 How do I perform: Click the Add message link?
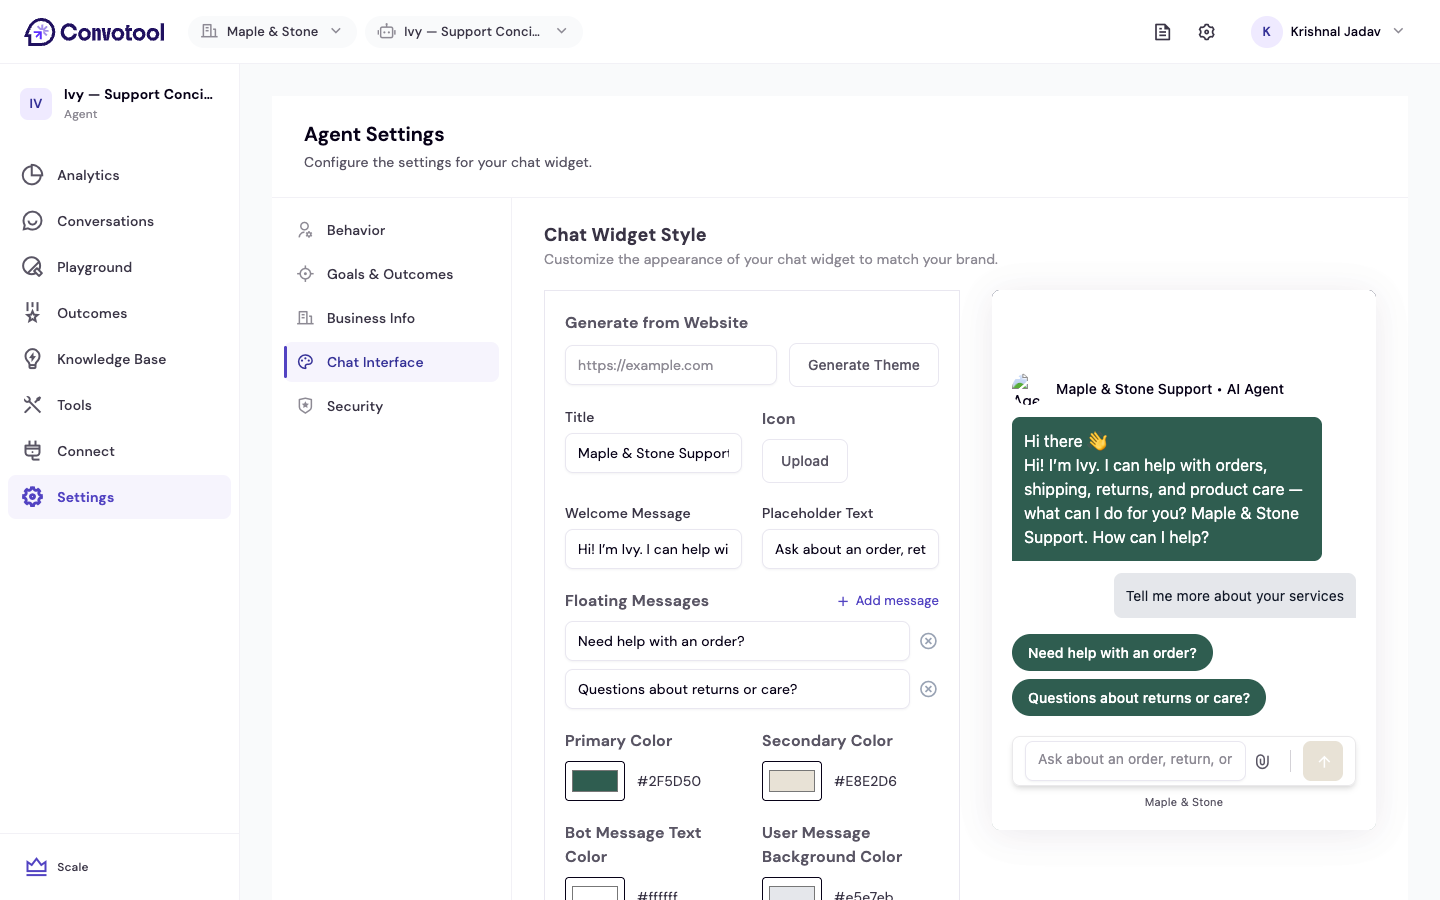pos(888,601)
